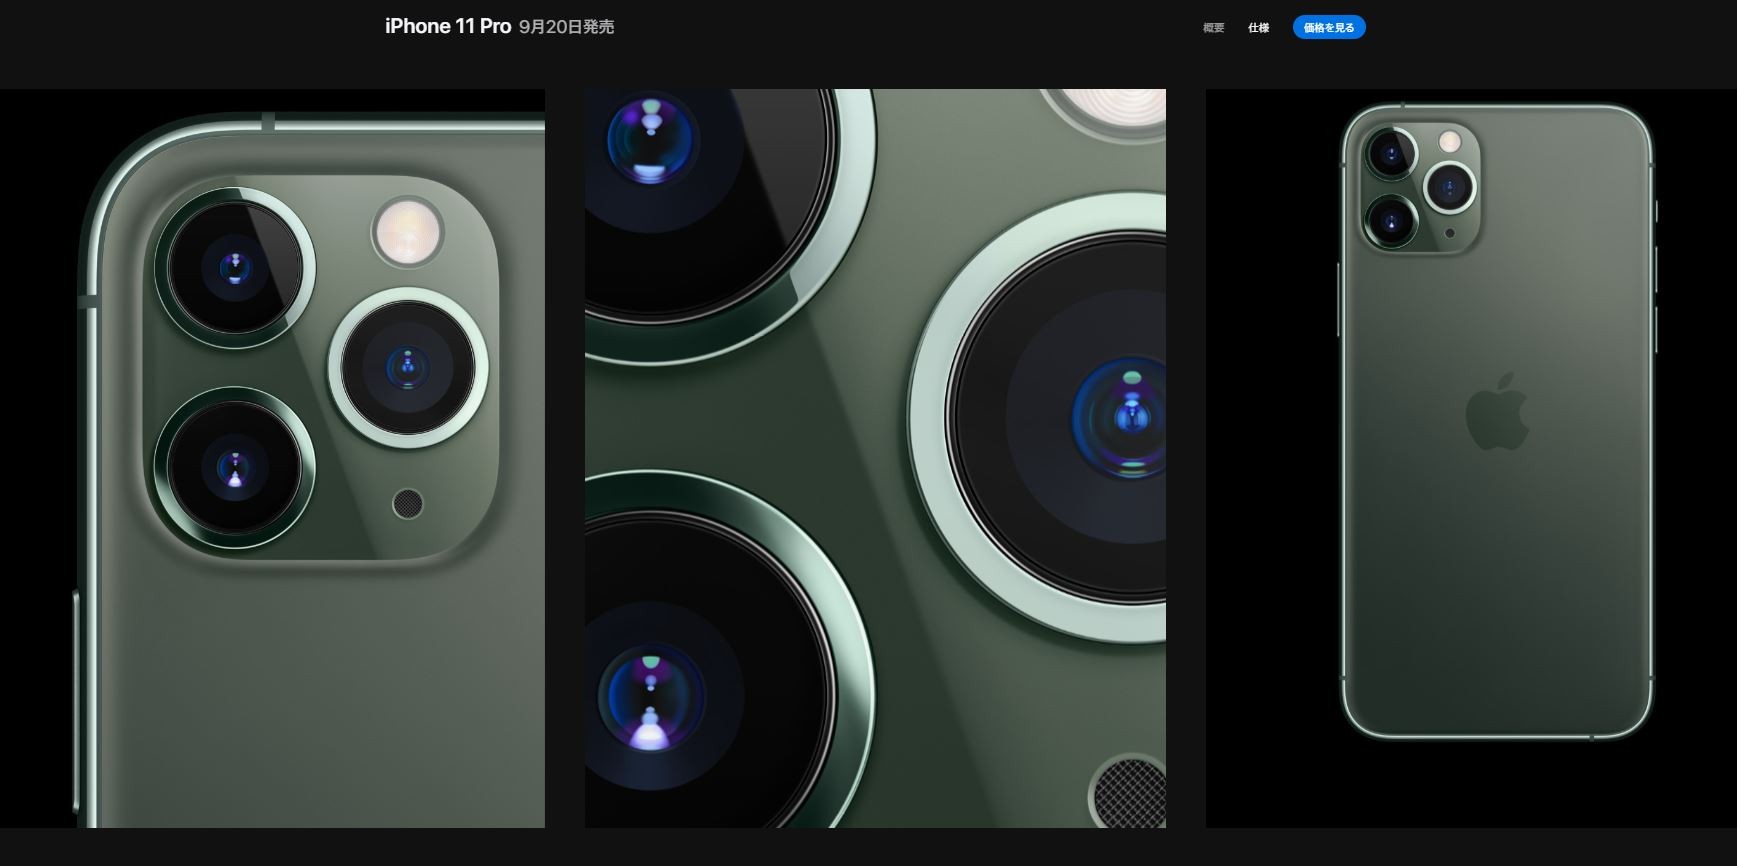Open the triple-camera close-up image with flash
The image size is (1737, 866).
tap(272, 458)
